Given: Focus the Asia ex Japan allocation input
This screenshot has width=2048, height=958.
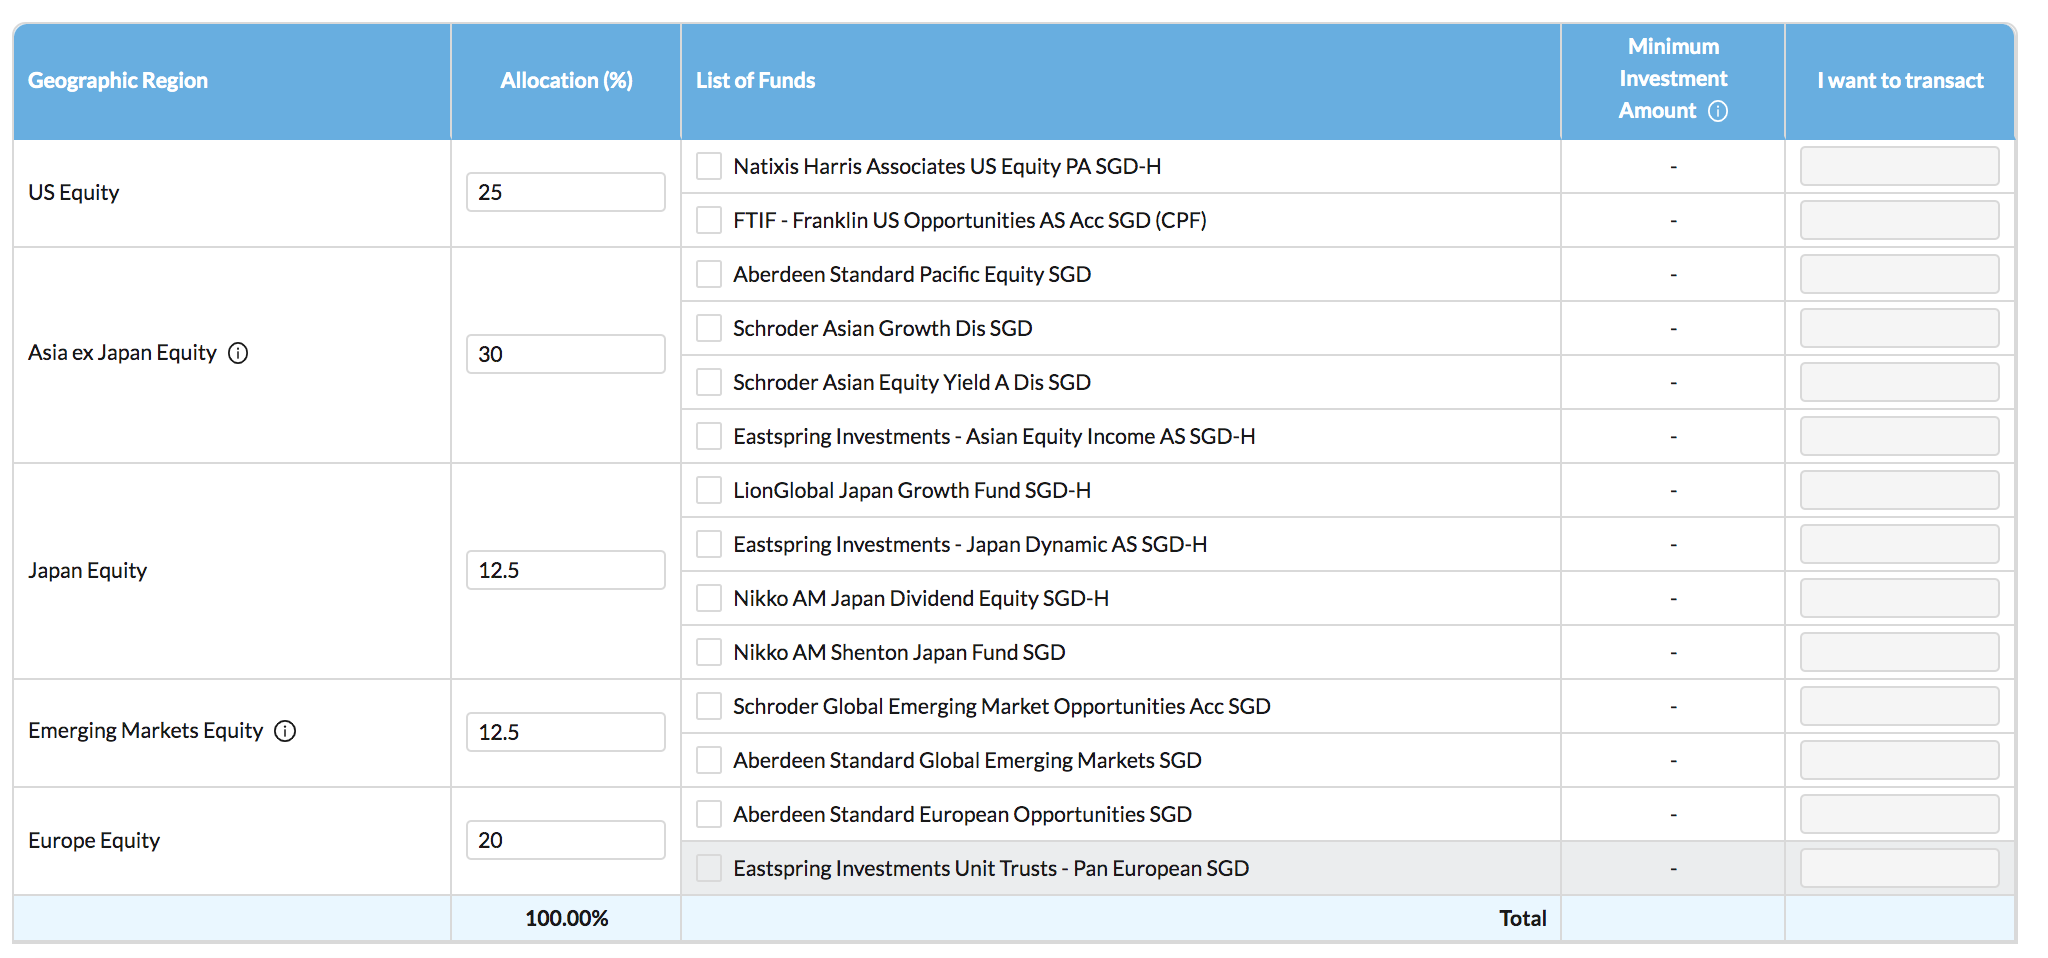Looking at the screenshot, I should (x=565, y=354).
